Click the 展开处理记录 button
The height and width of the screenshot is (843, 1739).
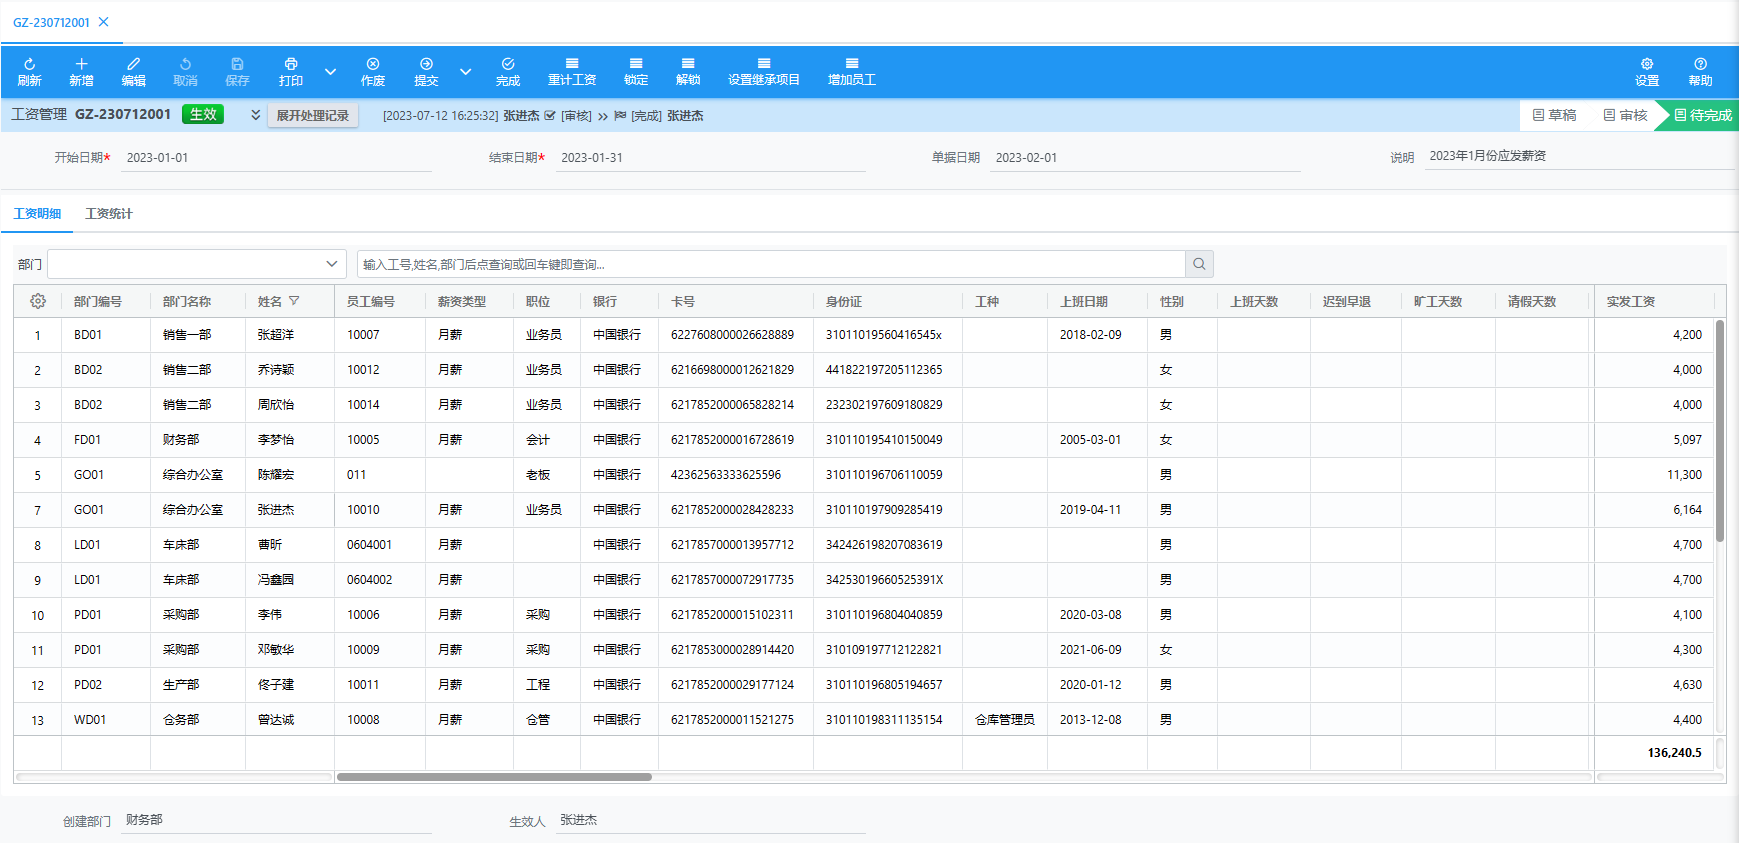tap(312, 116)
